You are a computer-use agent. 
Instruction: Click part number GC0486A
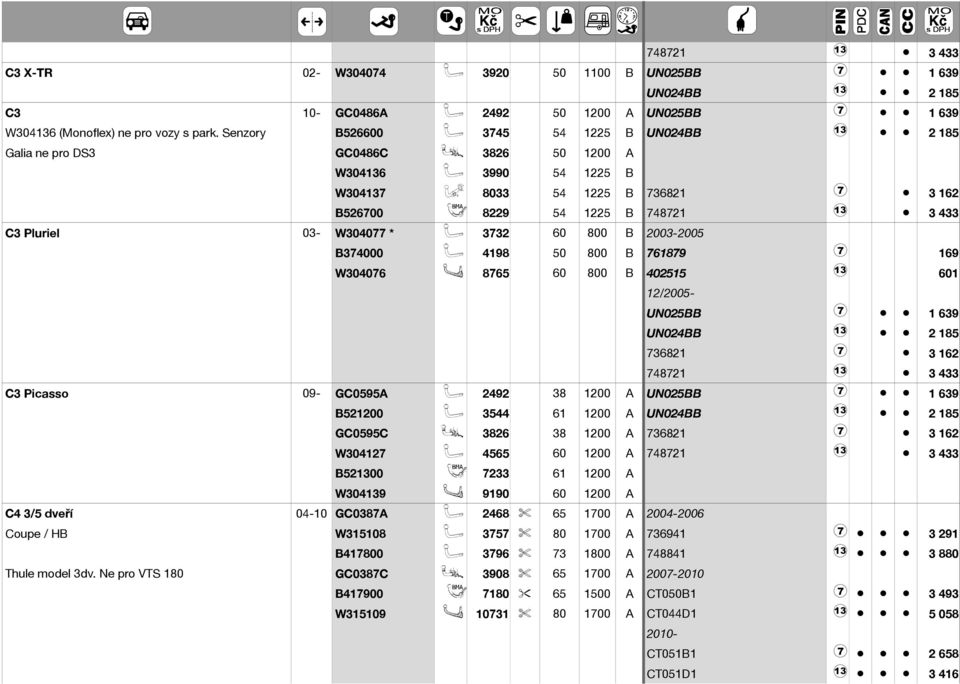click(x=361, y=113)
